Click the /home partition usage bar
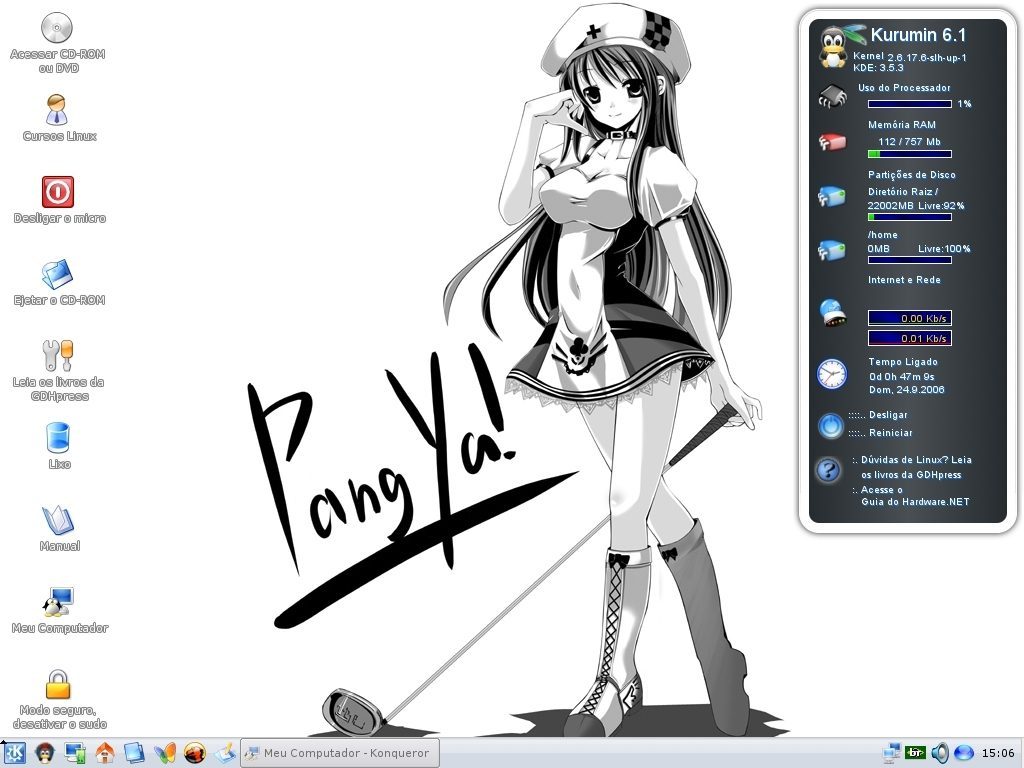 910,260
